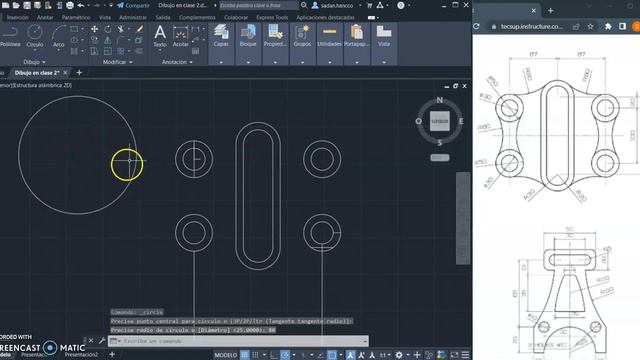
Task: Reload the browser page
Action: point(476,27)
